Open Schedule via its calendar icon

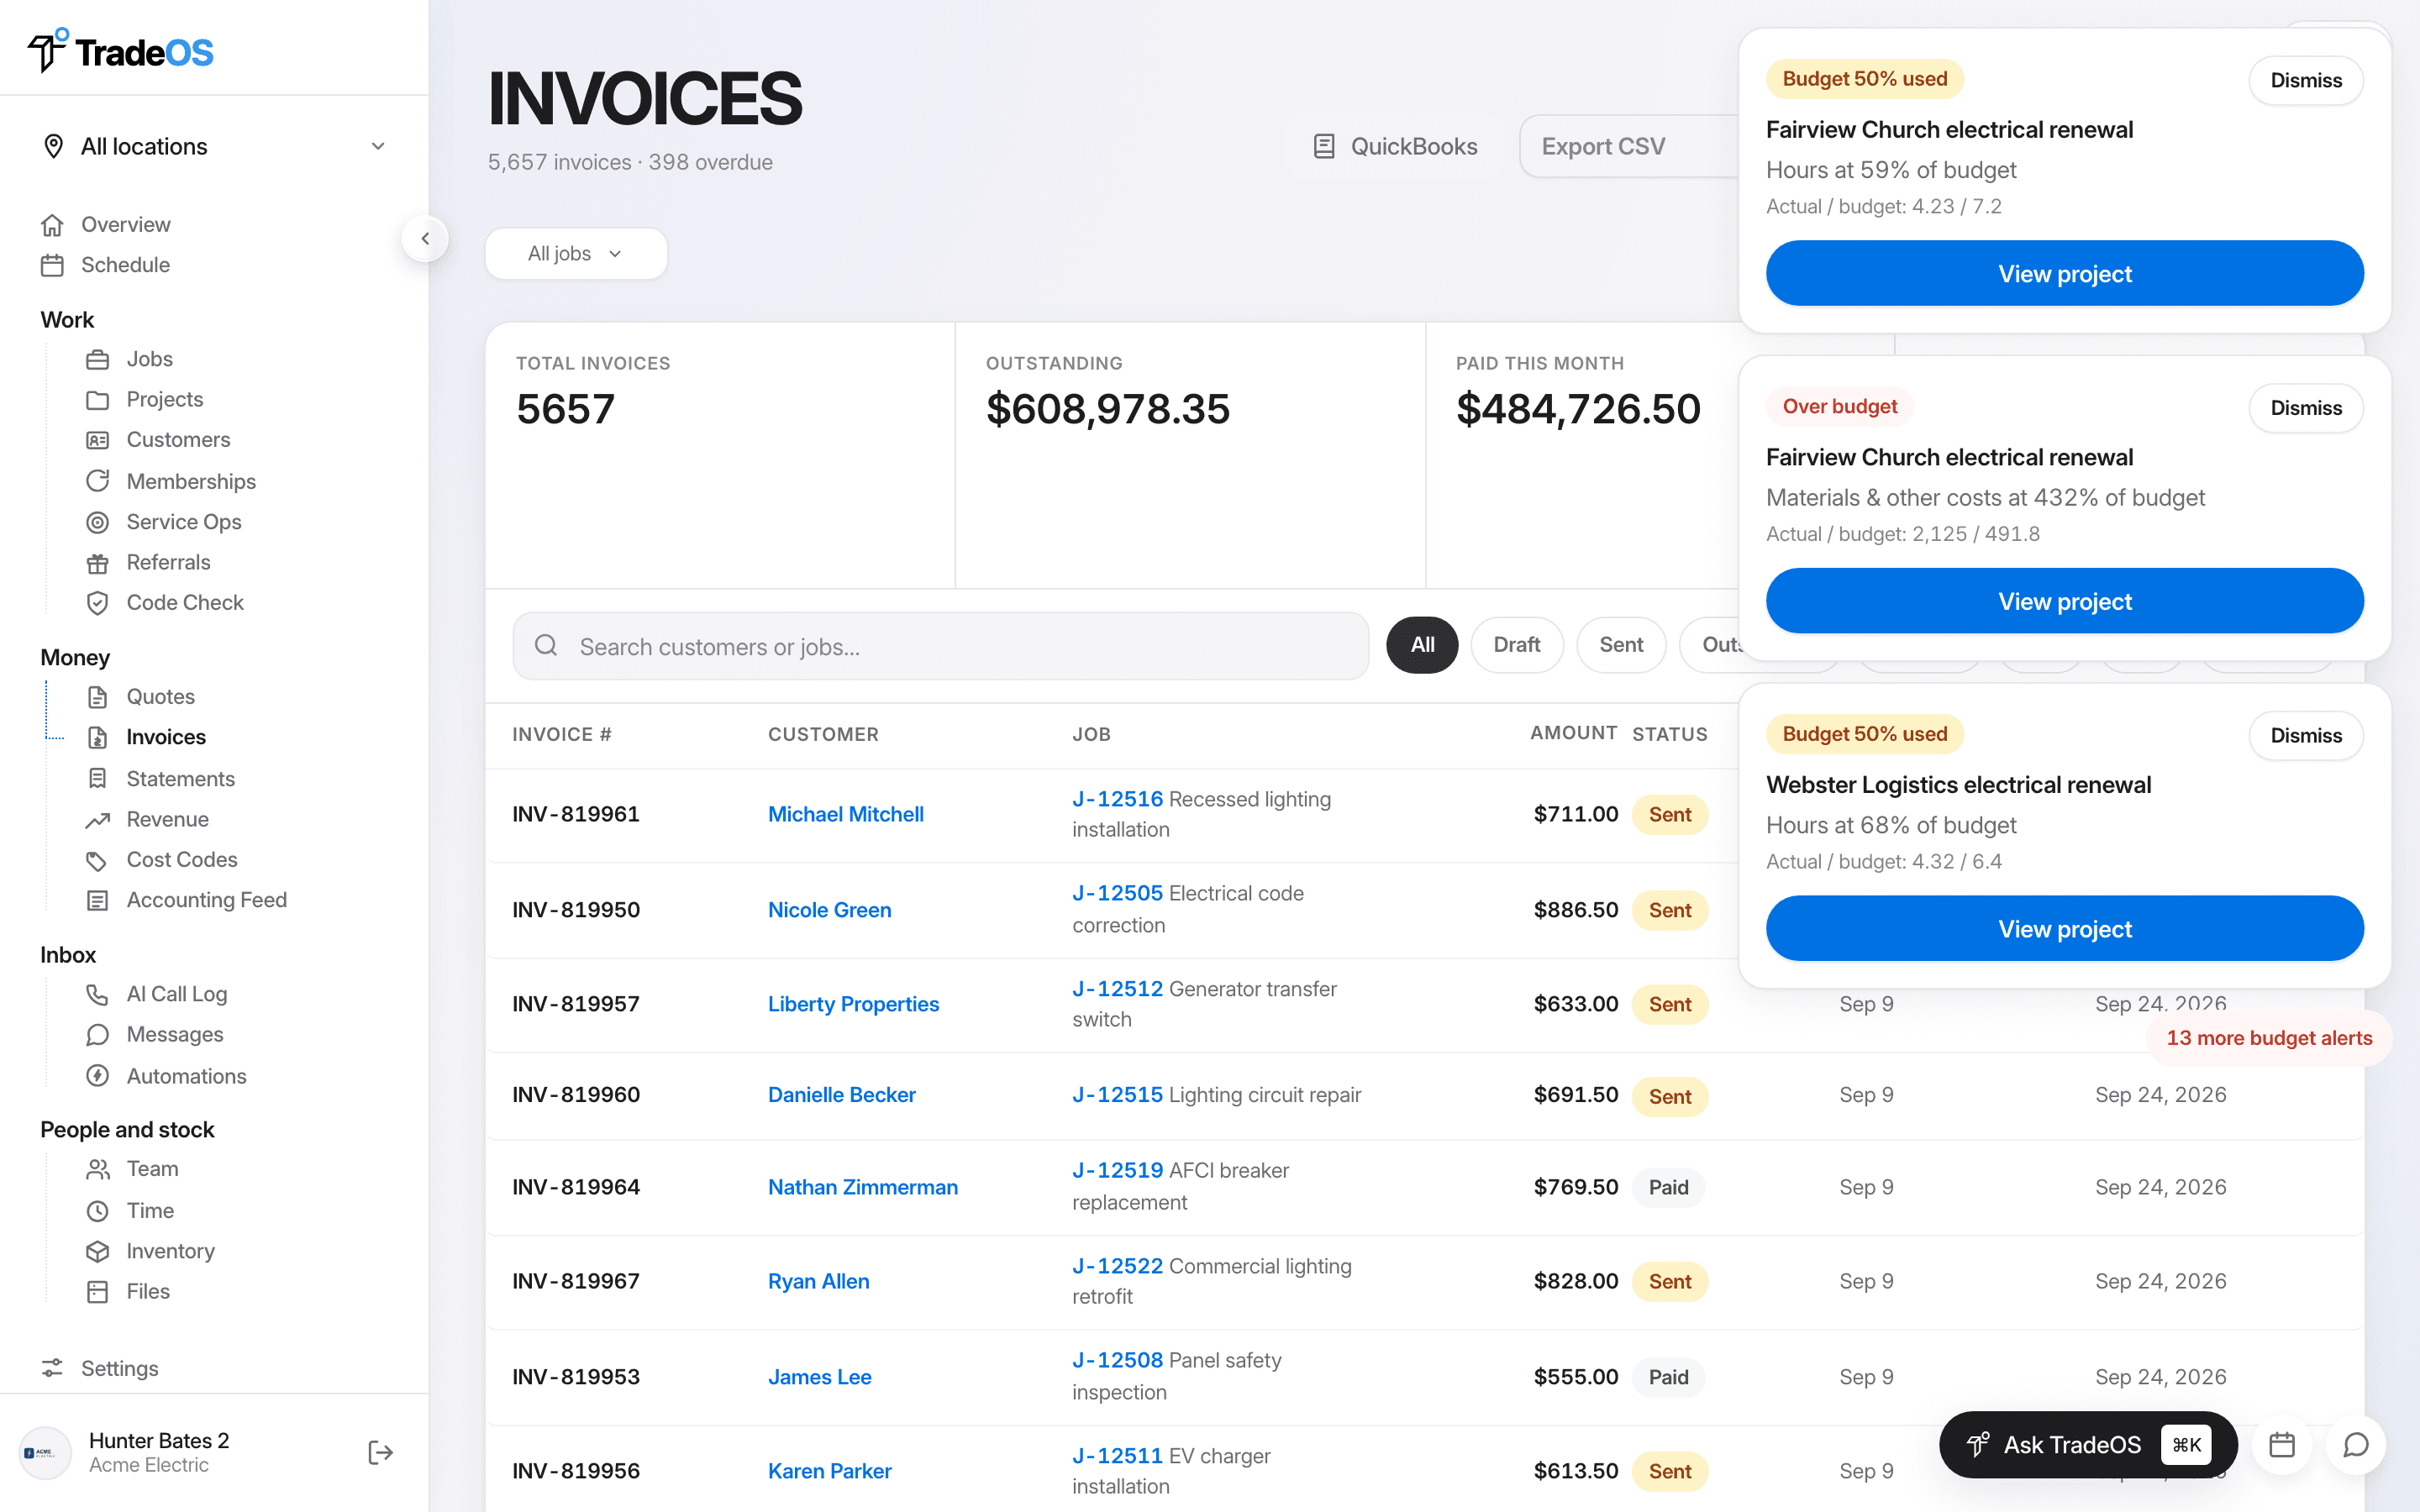(53, 265)
